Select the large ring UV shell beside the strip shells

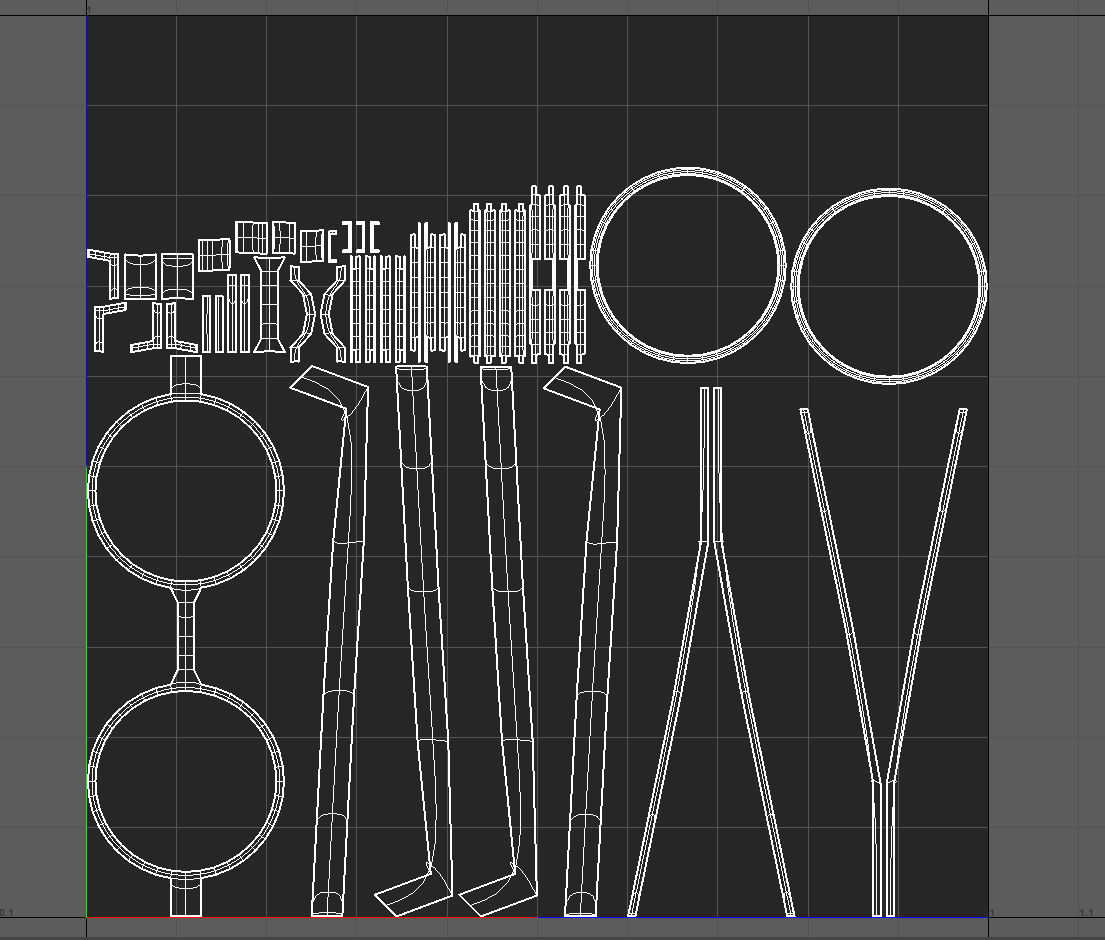tap(688, 266)
